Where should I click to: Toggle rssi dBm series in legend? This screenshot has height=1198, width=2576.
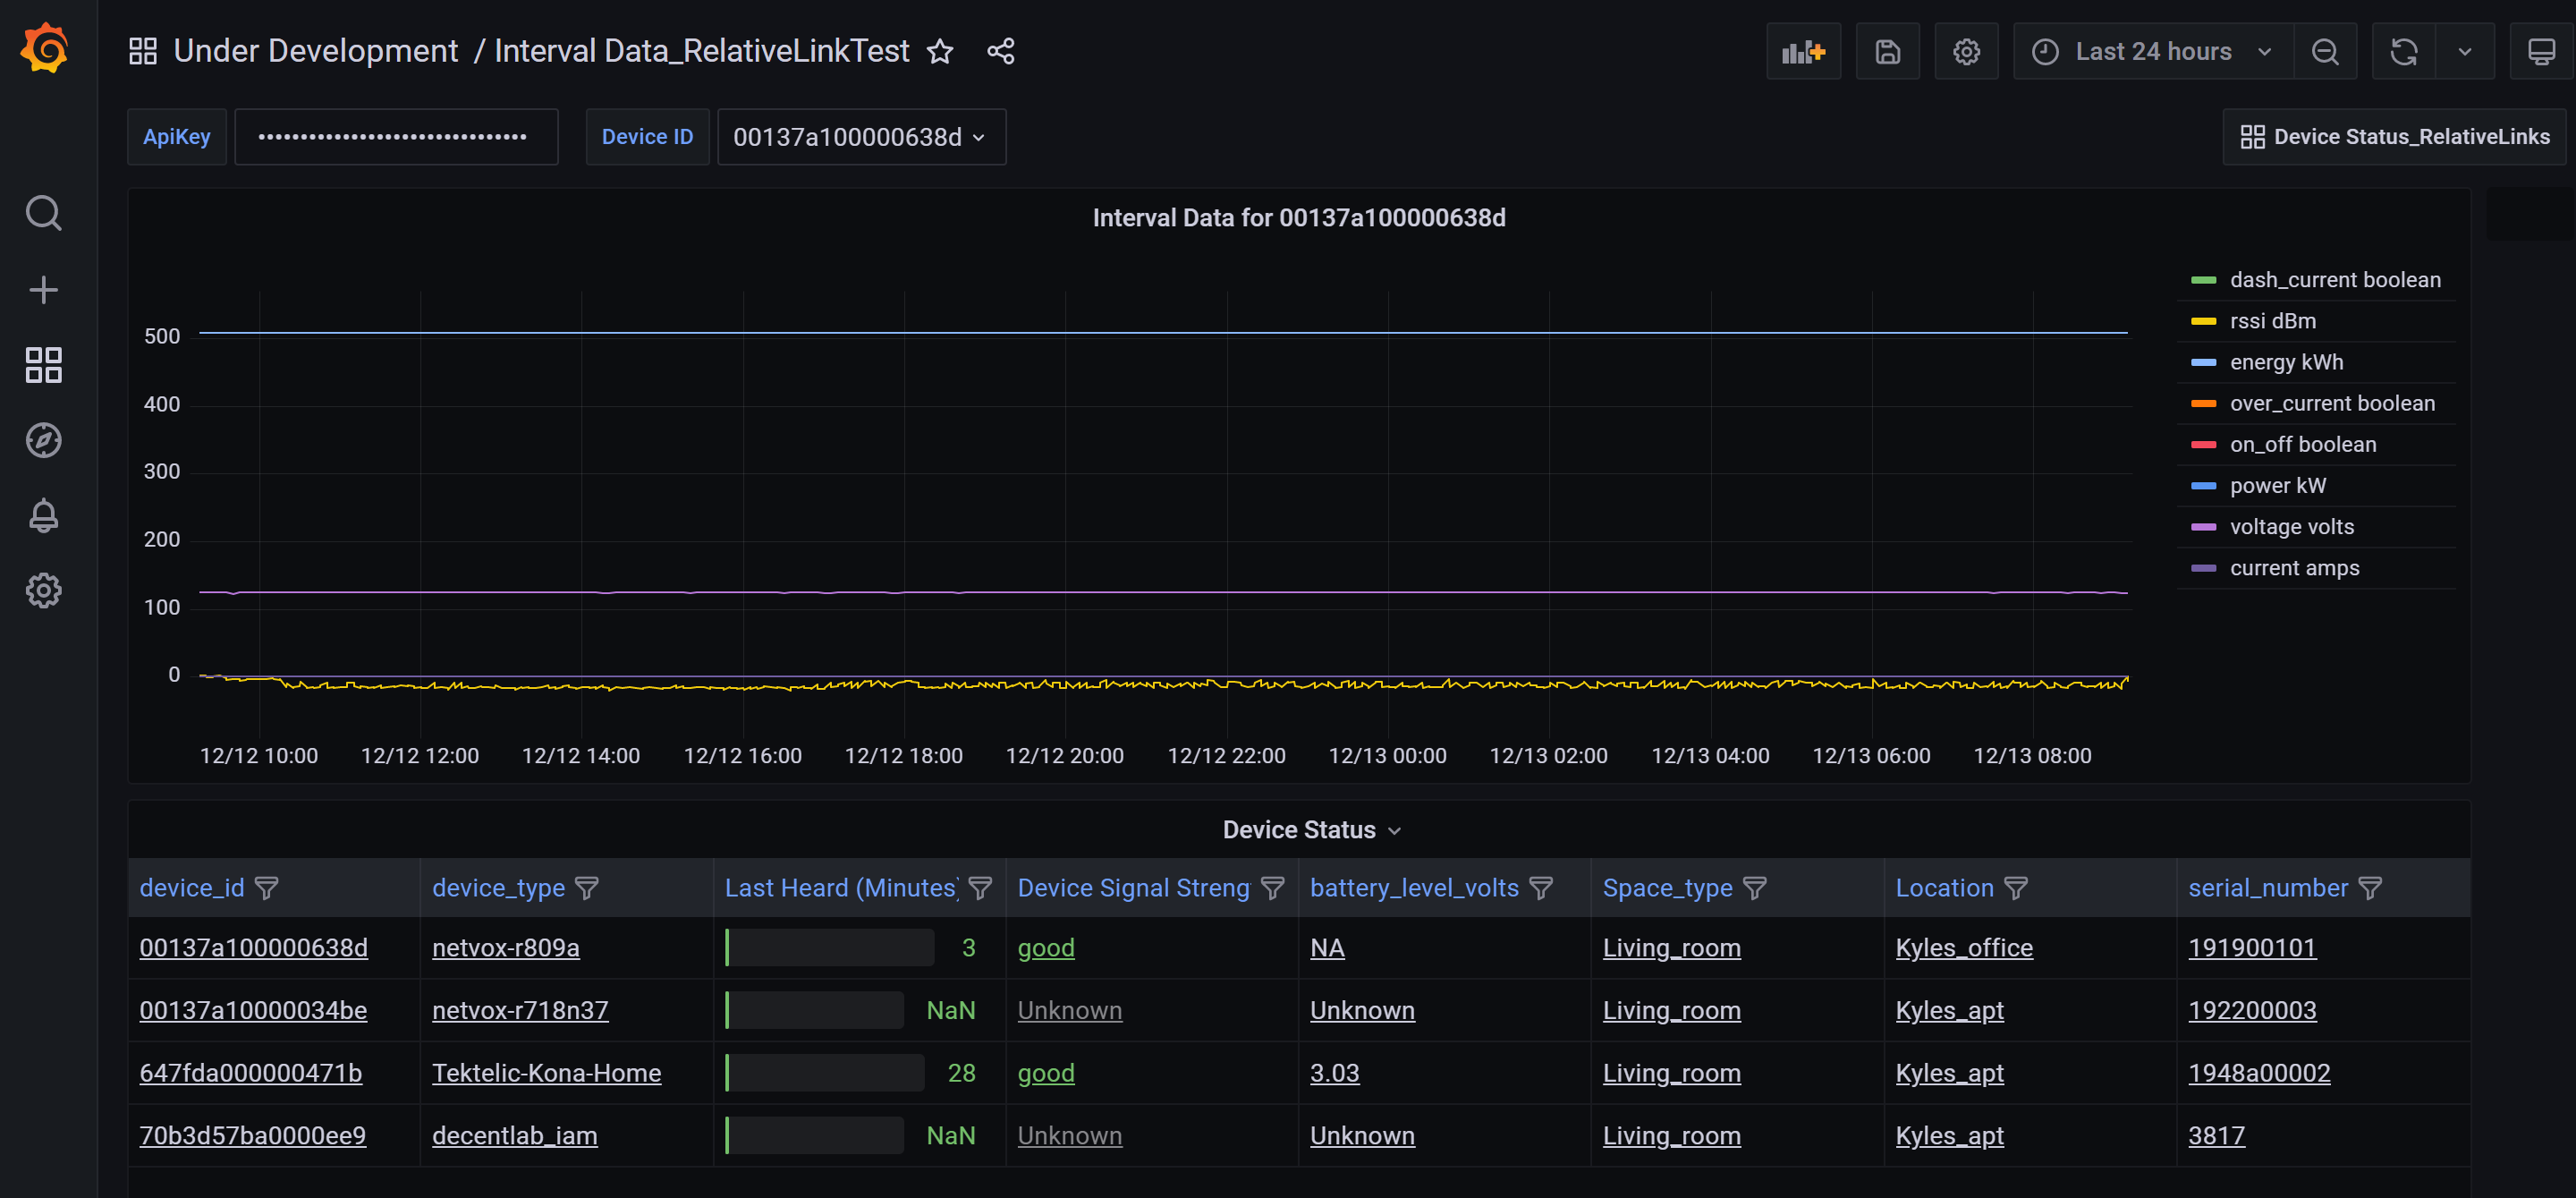[x=2272, y=321]
